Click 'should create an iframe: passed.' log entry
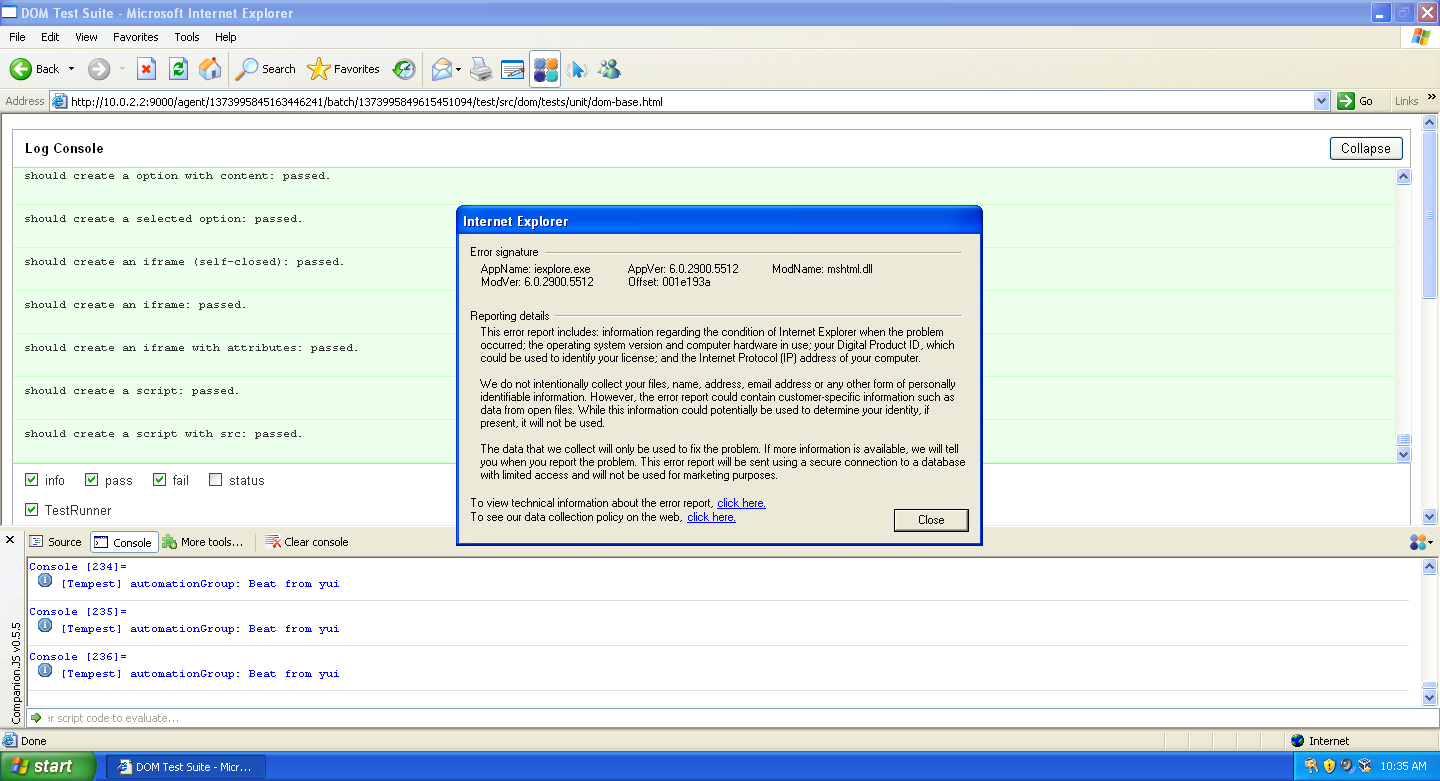 [x=135, y=305]
